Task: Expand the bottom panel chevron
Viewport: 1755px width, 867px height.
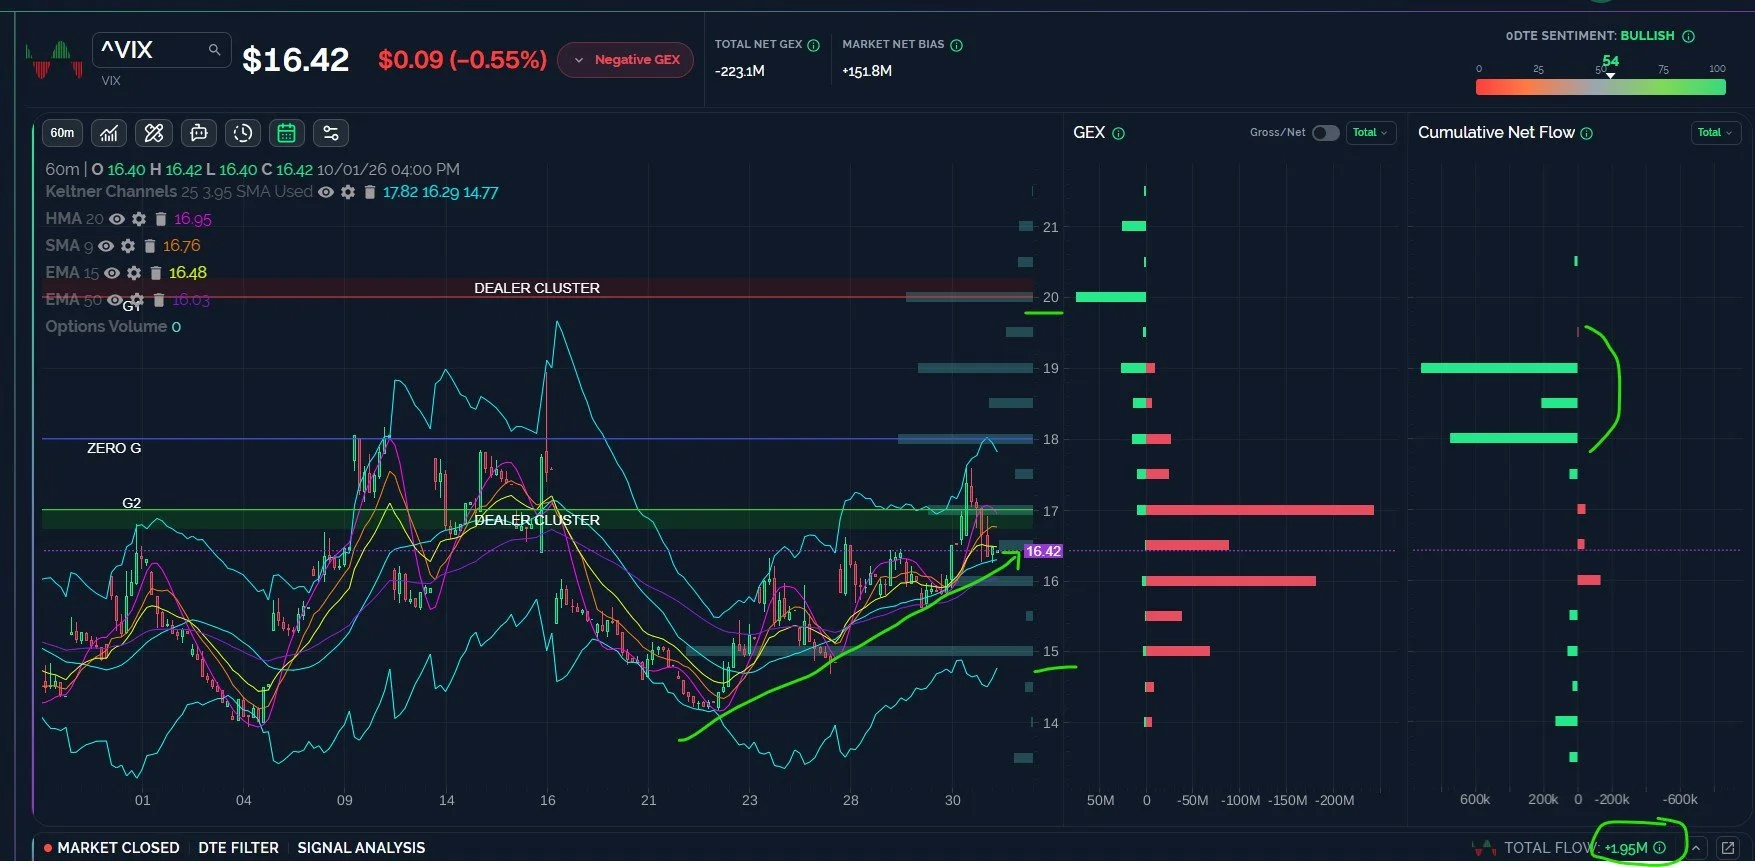Action: click(x=1696, y=848)
